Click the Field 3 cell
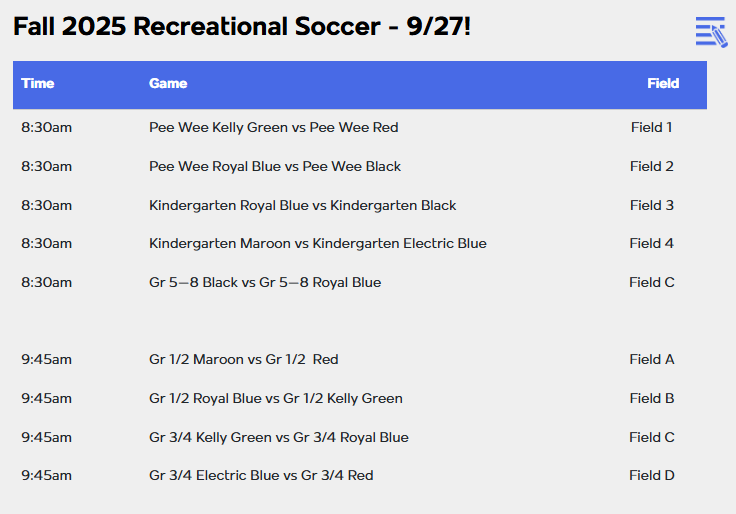The image size is (736, 514). [652, 206]
